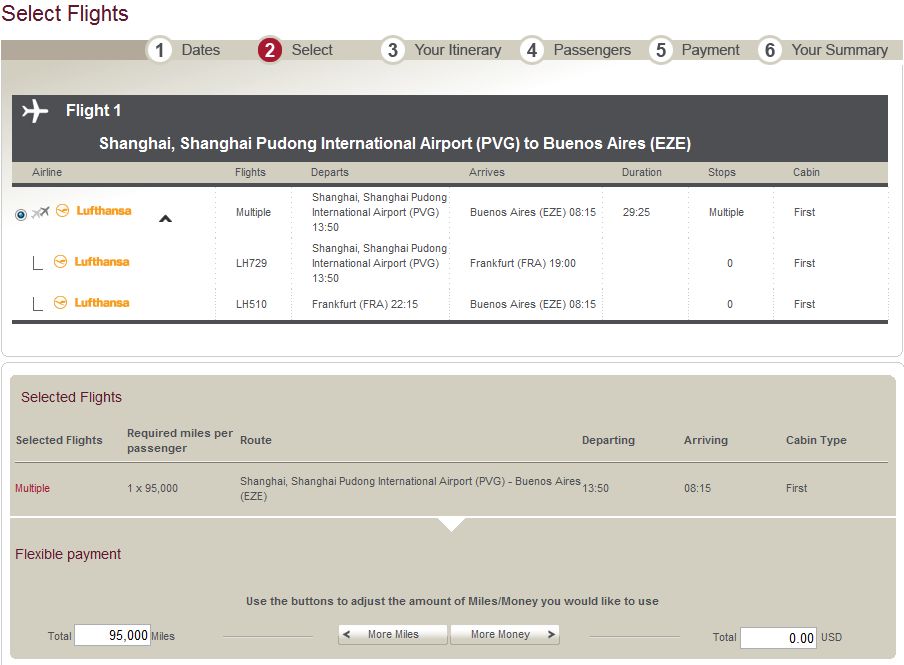Select the Lufthansa flight option radio button

(x=21, y=214)
